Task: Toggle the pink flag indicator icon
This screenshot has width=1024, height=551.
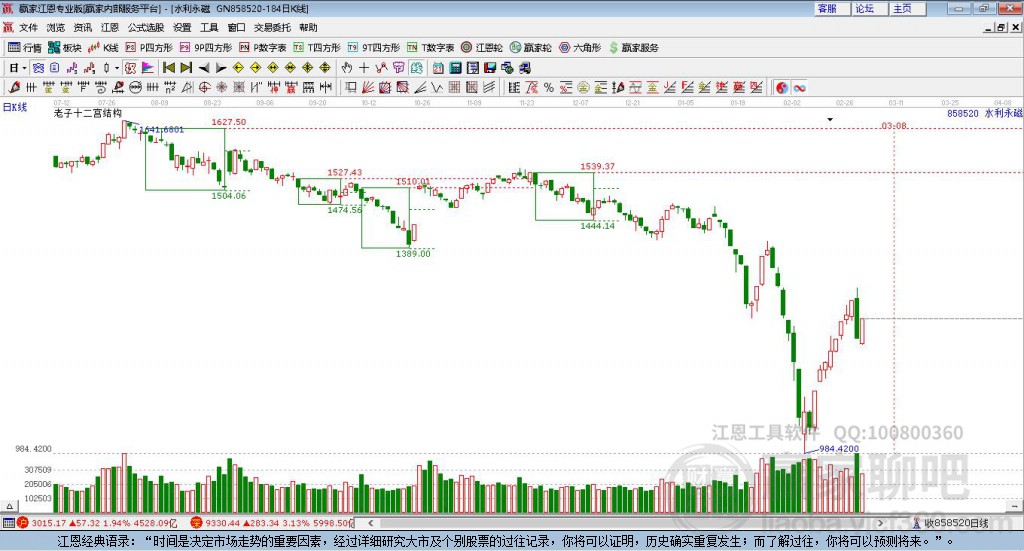Action: pyautogui.click(x=148, y=68)
